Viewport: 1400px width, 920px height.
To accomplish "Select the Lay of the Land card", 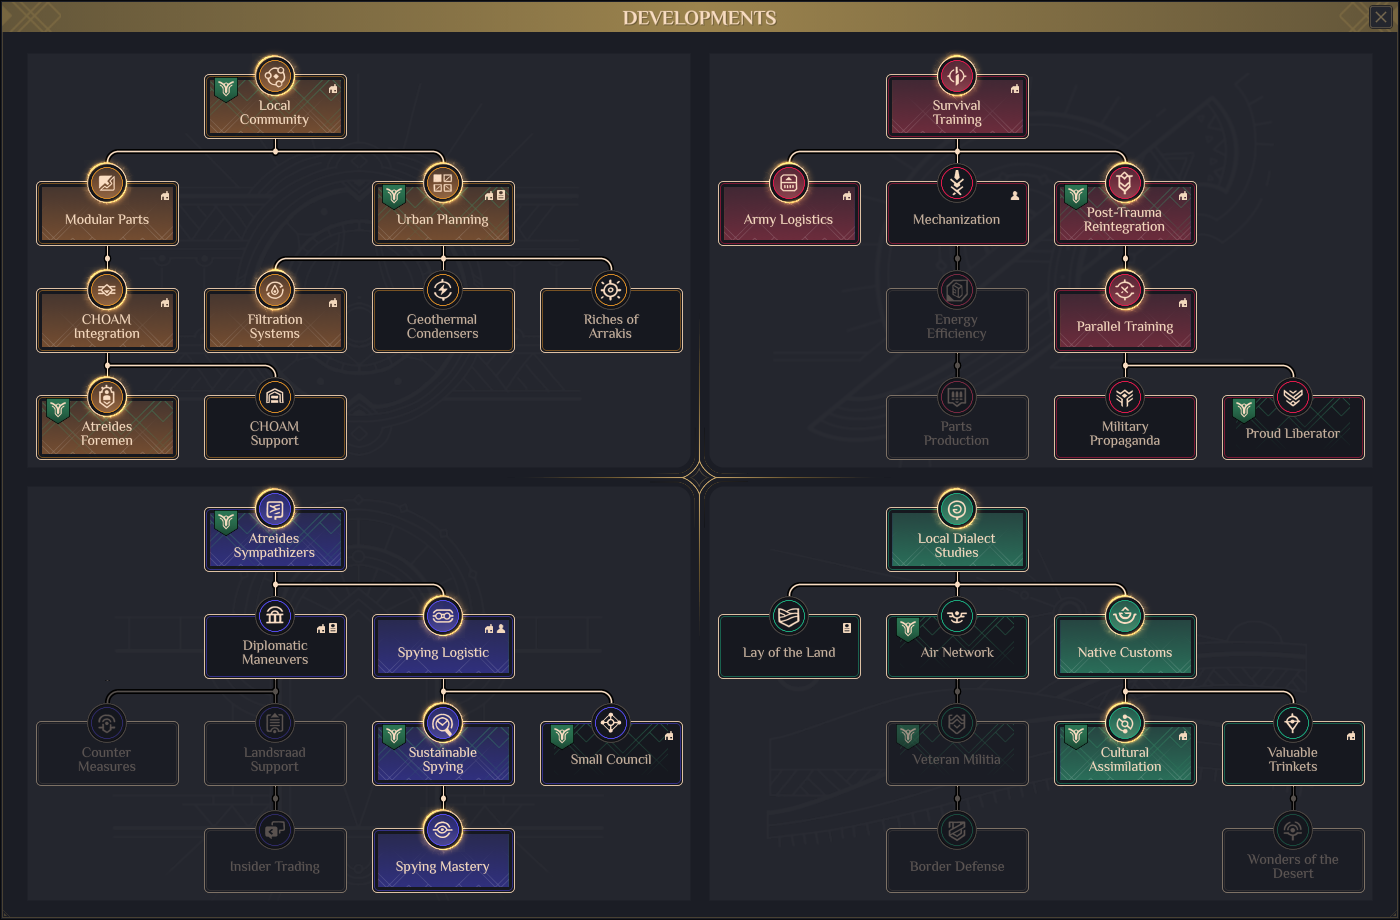I will pos(789,646).
